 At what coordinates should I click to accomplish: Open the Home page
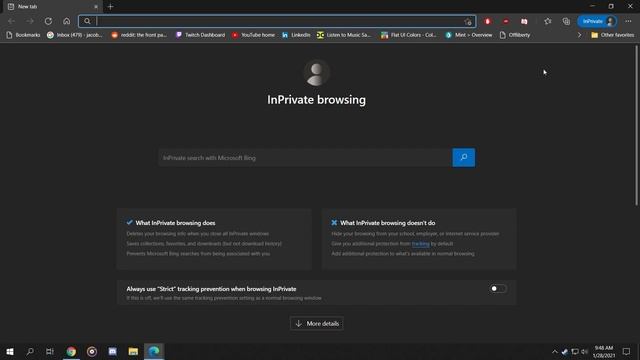(67, 21)
